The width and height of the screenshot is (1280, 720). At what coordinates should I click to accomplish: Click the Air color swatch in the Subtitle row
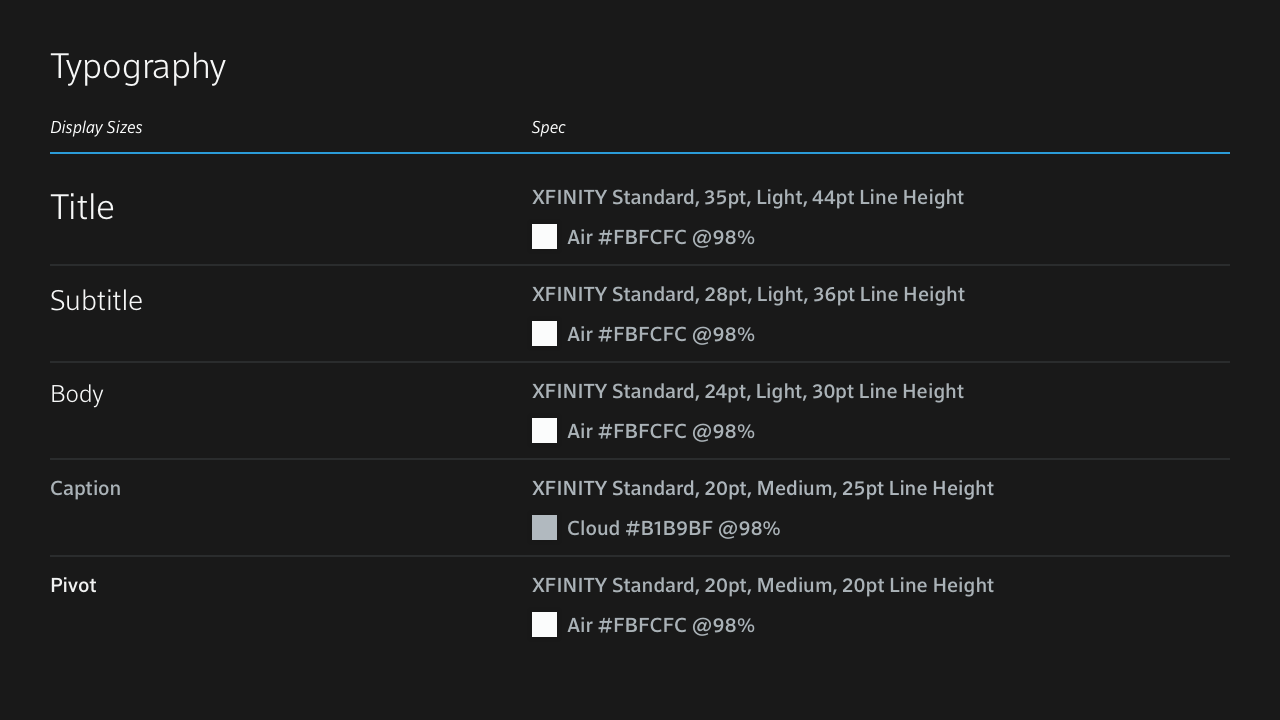coord(544,334)
